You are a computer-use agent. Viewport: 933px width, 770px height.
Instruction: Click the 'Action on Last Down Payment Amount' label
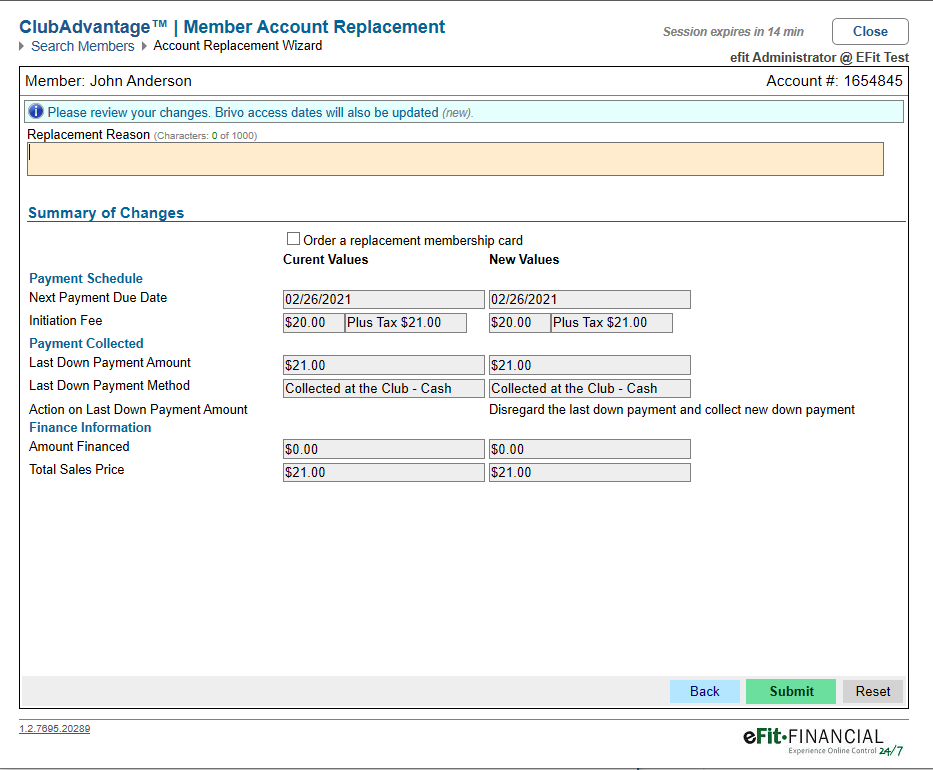(138, 409)
